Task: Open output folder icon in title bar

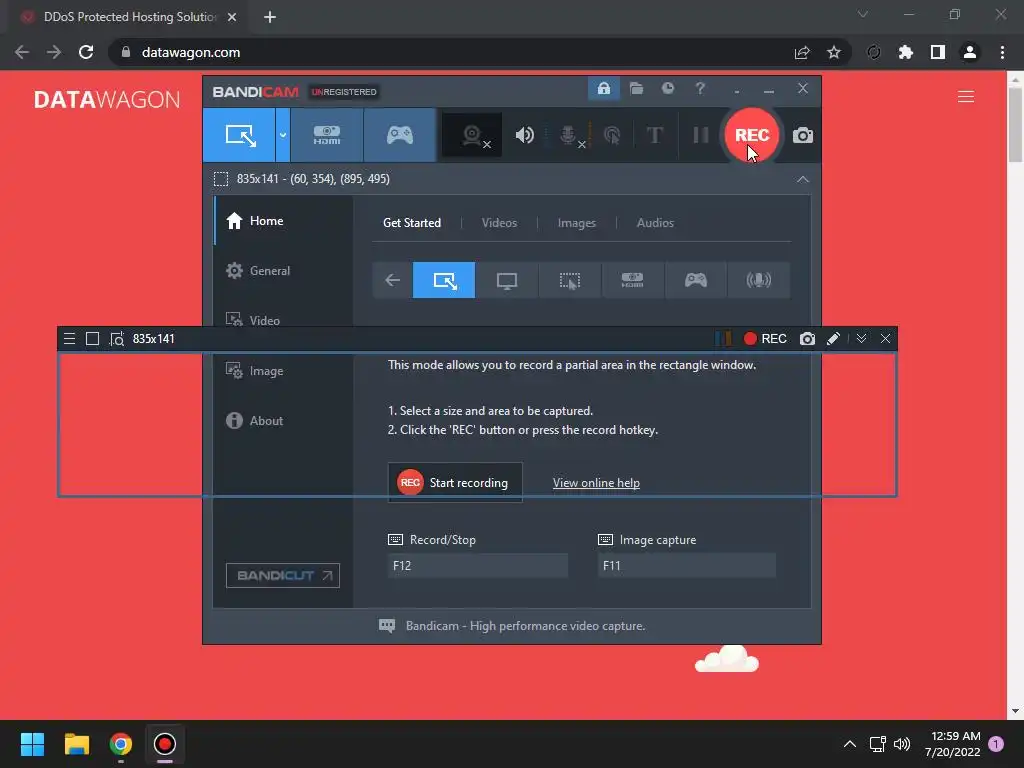Action: point(636,88)
